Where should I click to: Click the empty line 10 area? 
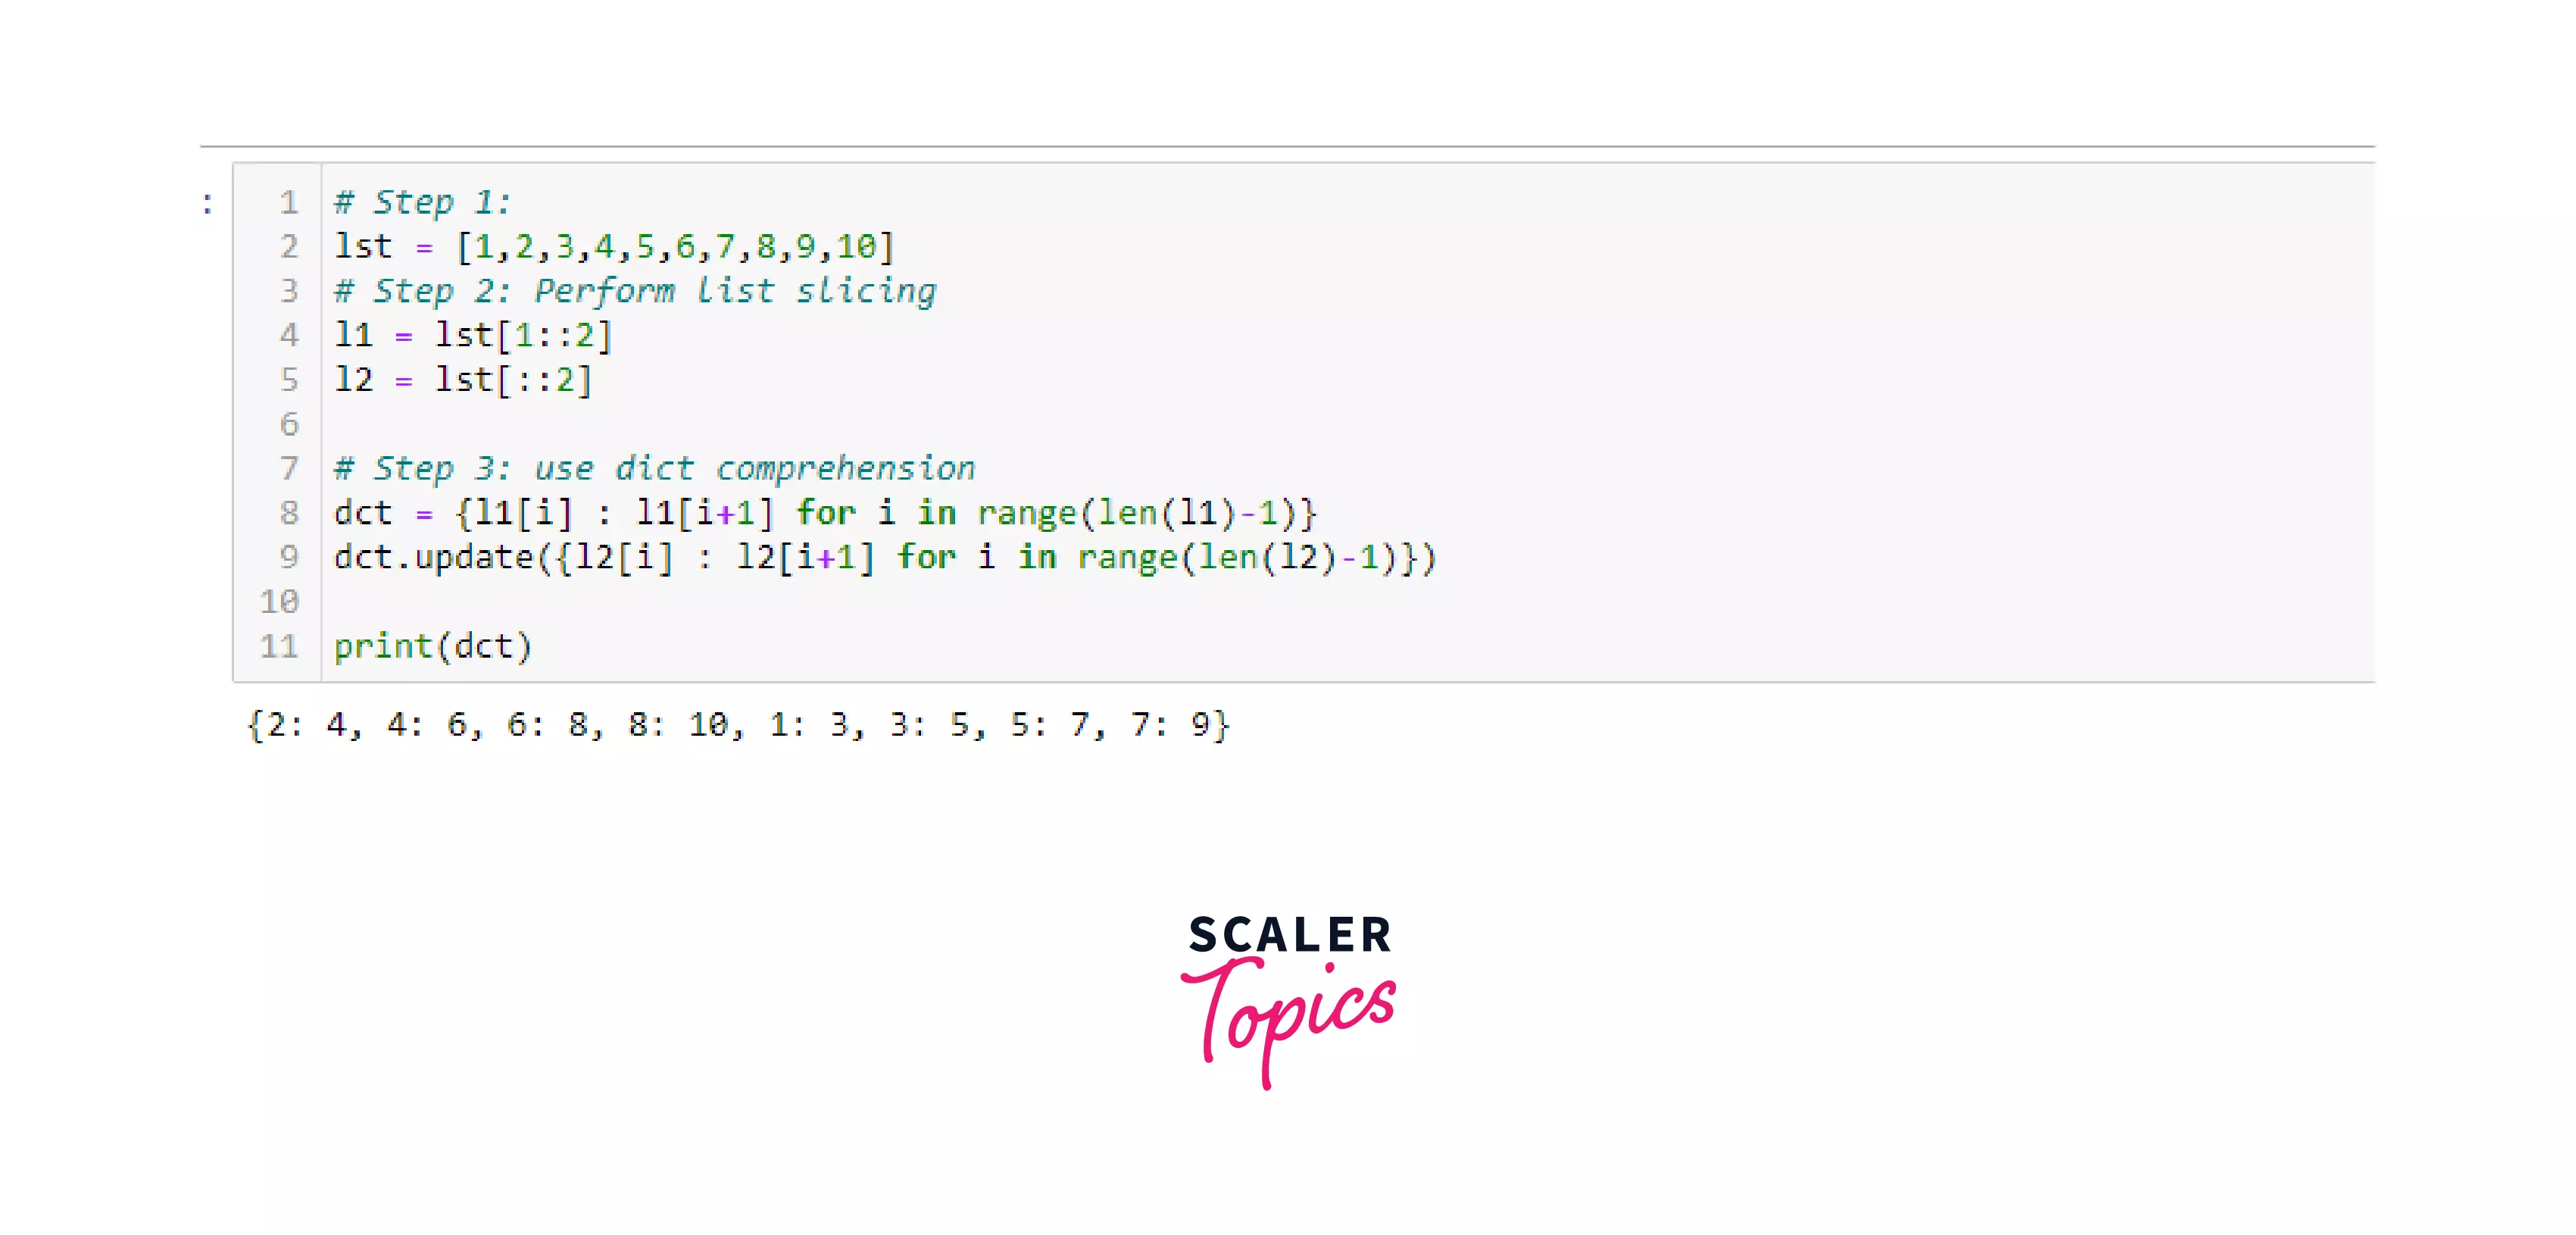(657, 602)
